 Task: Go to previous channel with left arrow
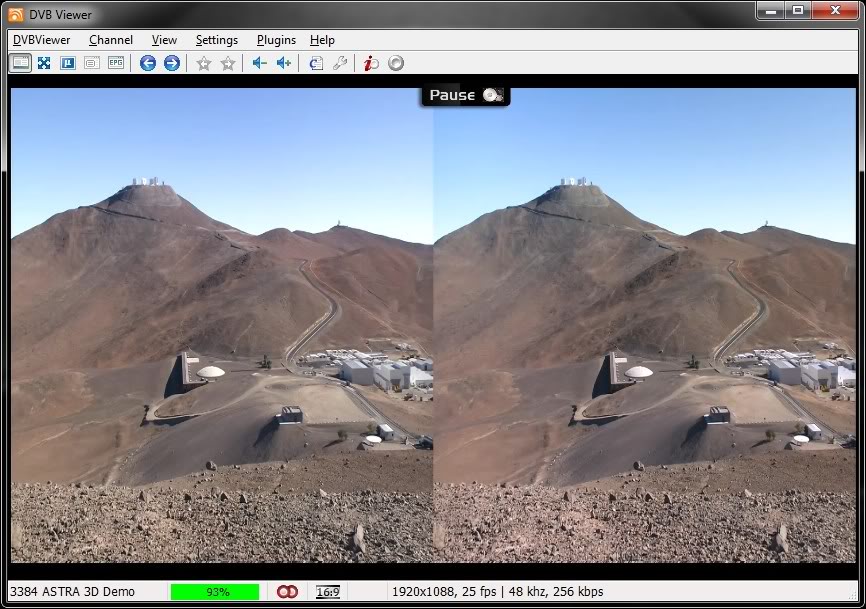(147, 63)
